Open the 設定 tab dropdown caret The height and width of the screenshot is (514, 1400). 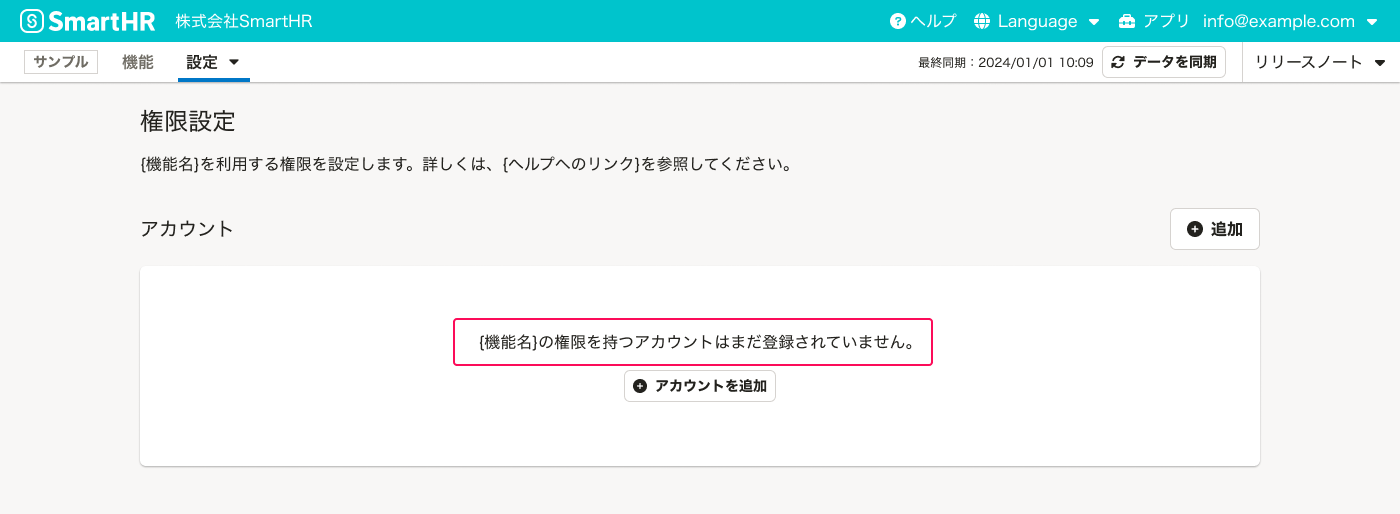click(234, 62)
